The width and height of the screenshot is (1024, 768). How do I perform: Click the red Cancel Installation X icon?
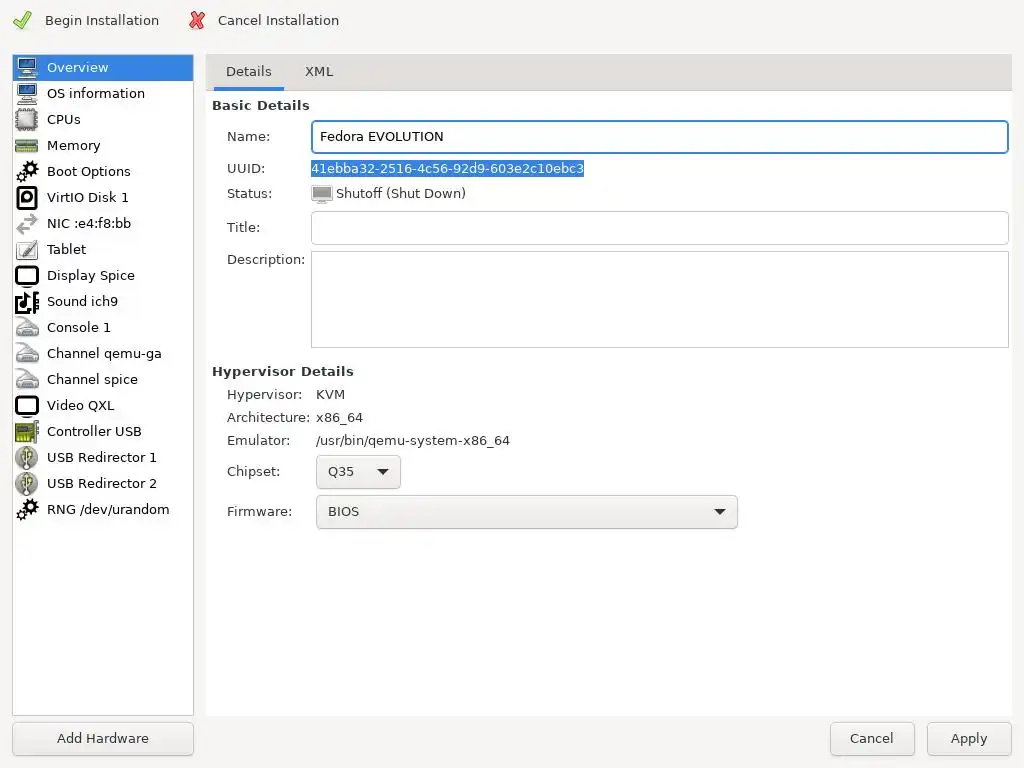(x=197, y=20)
